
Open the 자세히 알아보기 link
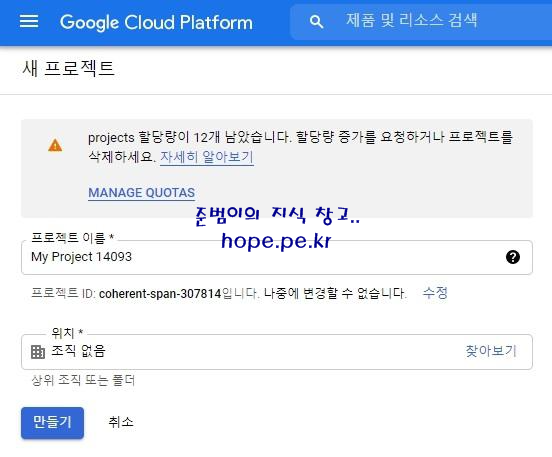click(x=207, y=157)
